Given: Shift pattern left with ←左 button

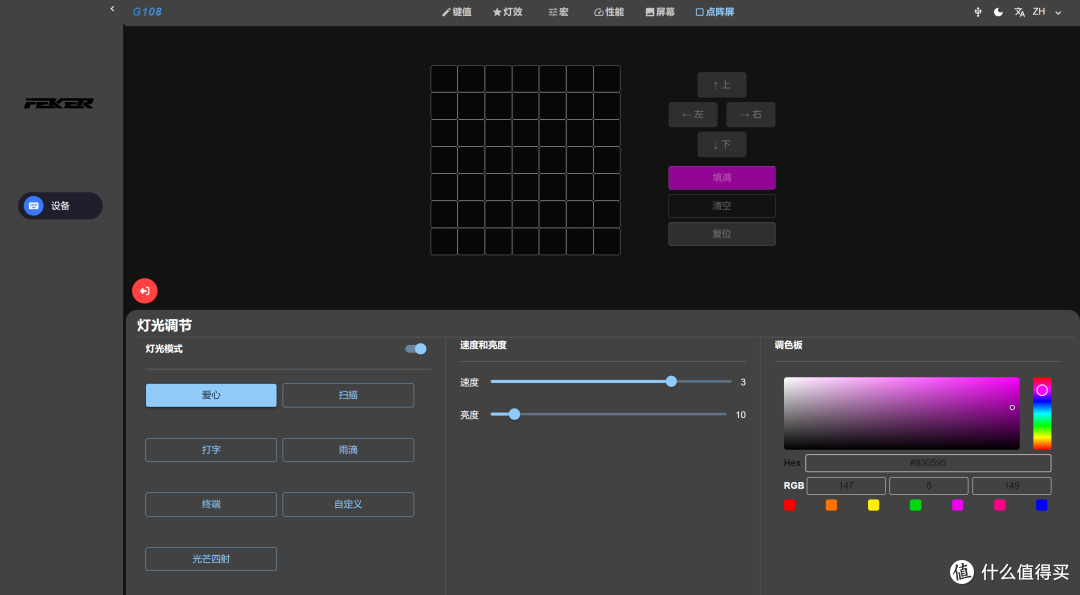Looking at the screenshot, I should [693, 114].
